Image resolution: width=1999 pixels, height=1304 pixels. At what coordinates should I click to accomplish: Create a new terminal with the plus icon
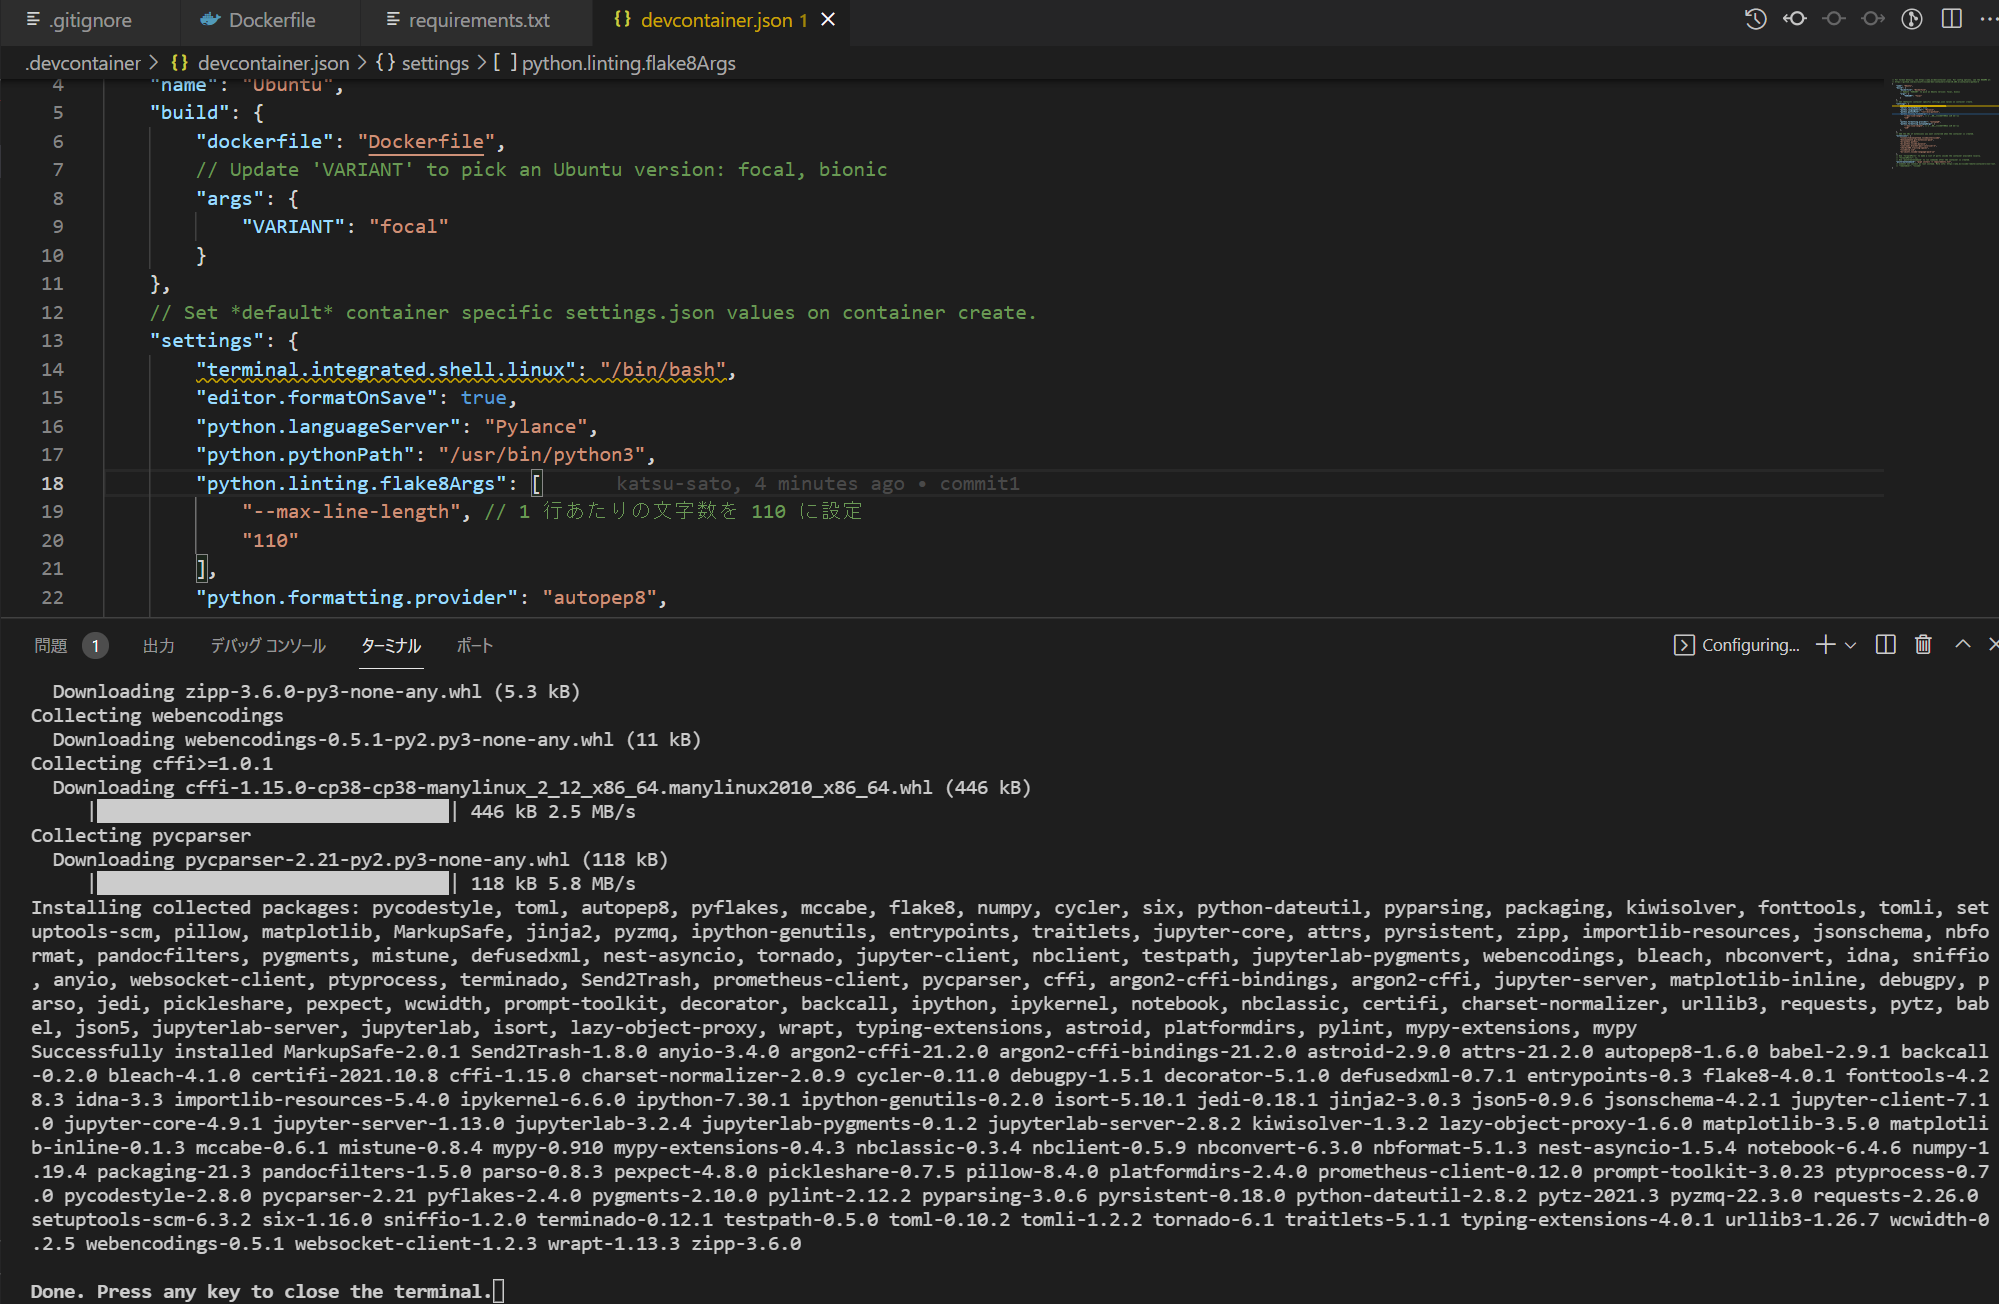(1826, 645)
